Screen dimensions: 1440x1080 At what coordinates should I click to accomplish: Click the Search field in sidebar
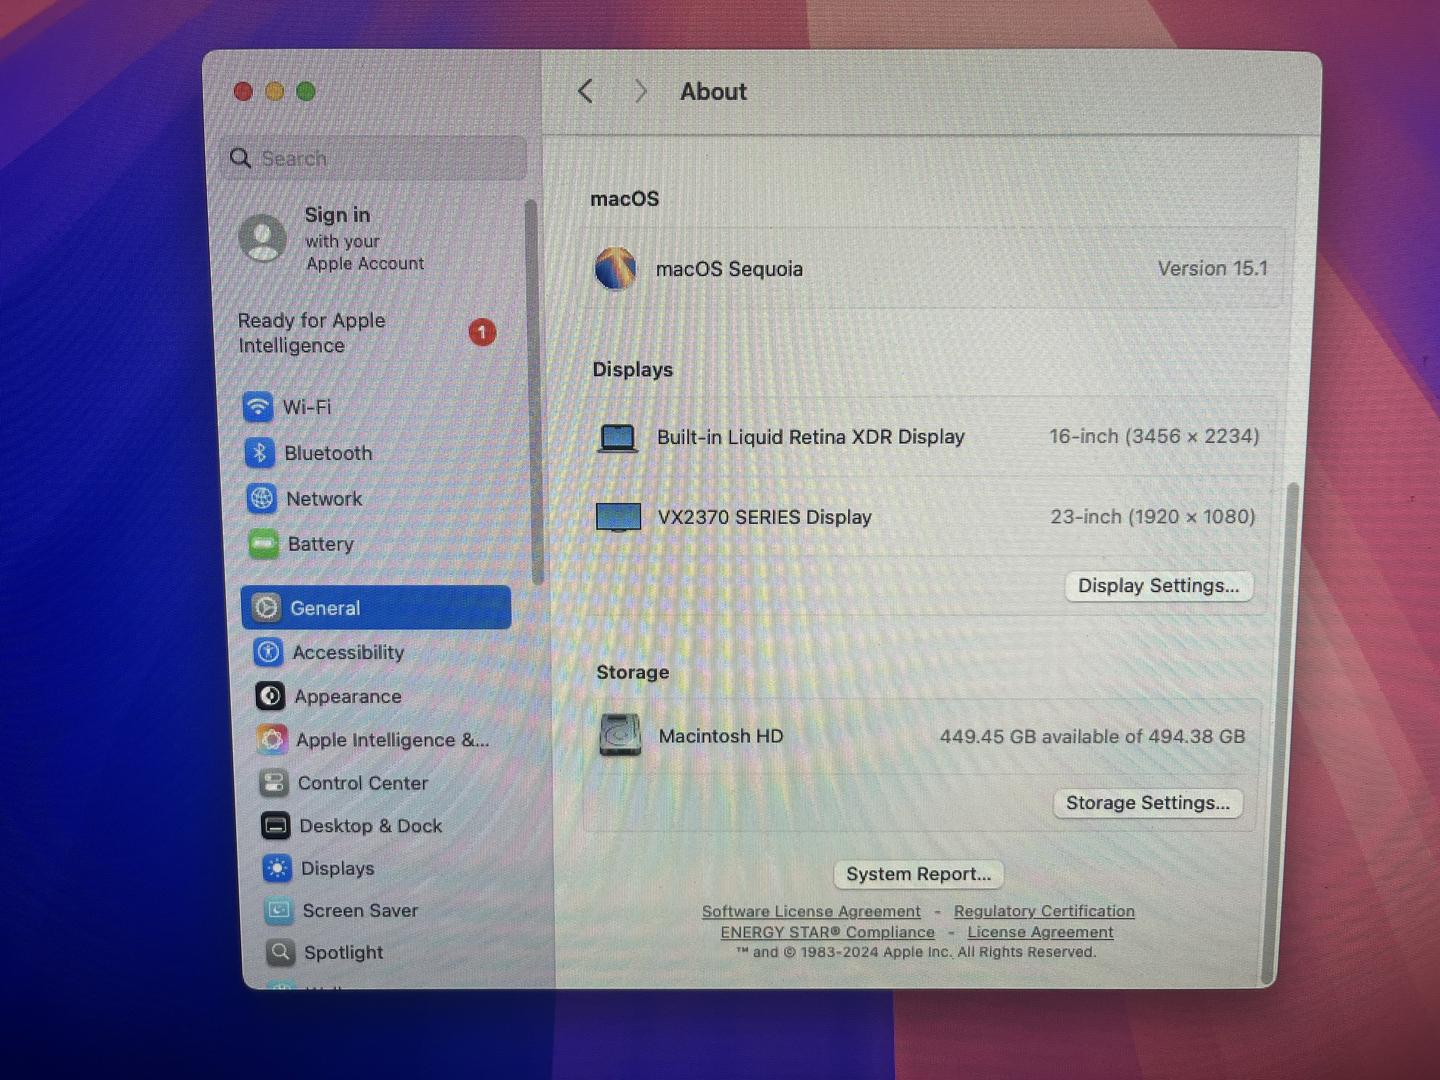(x=373, y=158)
